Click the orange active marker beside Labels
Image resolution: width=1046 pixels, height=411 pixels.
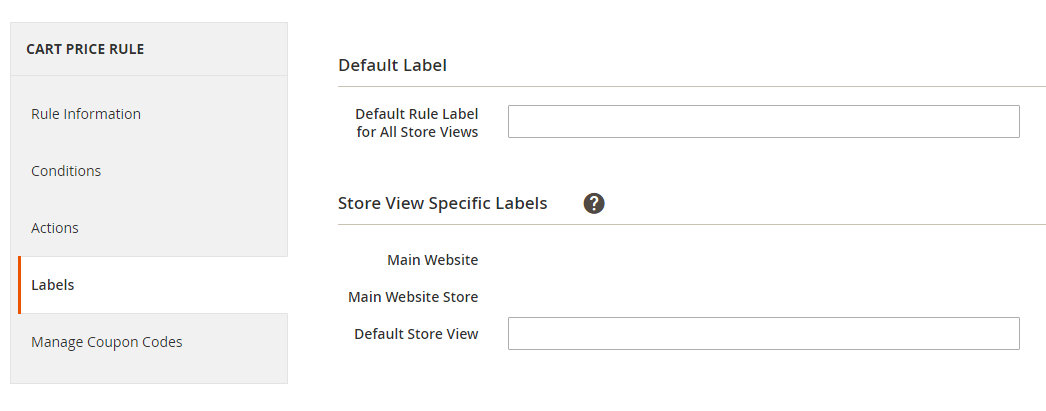point(19,285)
